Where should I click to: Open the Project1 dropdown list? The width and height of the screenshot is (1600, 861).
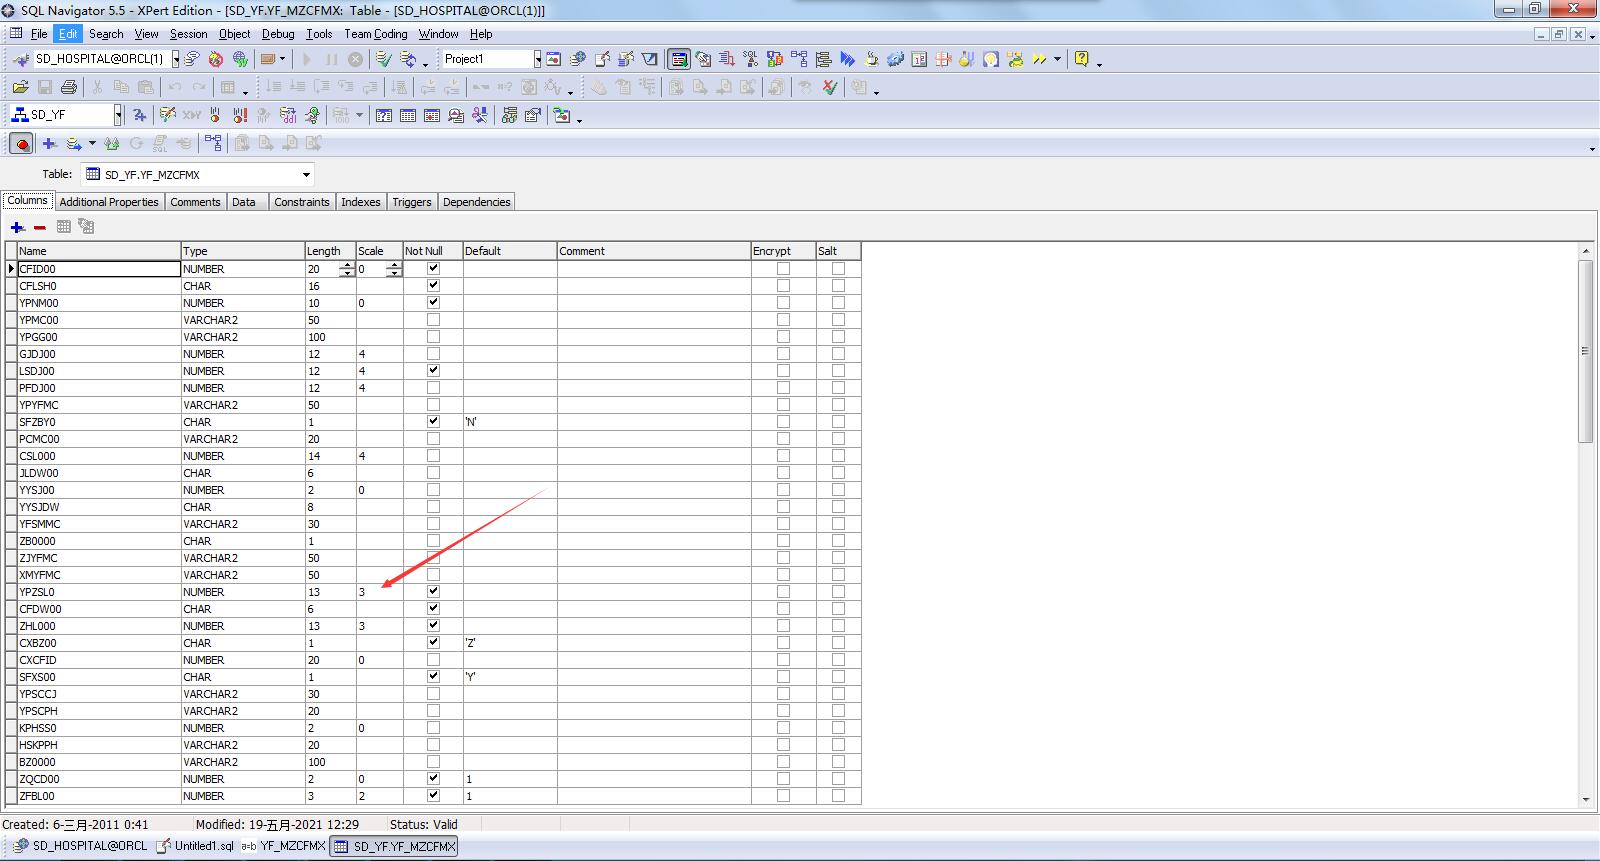click(537, 59)
